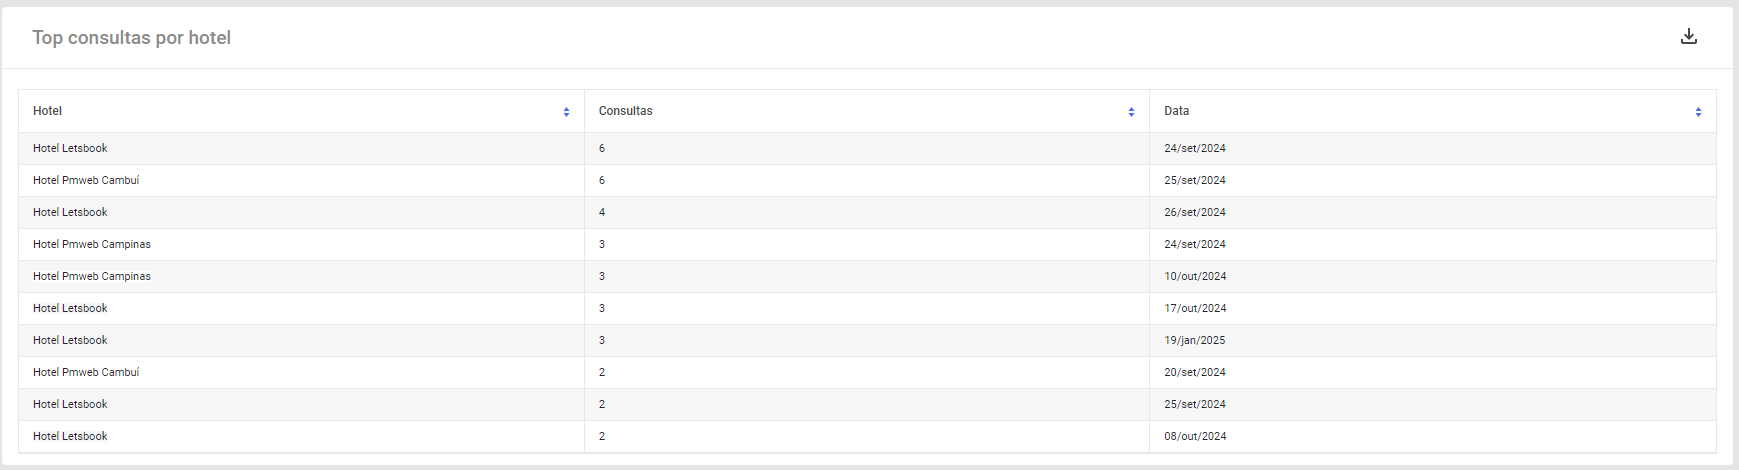Click the Consultas column header label
This screenshot has width=1739, height=470.
(625, 111)
